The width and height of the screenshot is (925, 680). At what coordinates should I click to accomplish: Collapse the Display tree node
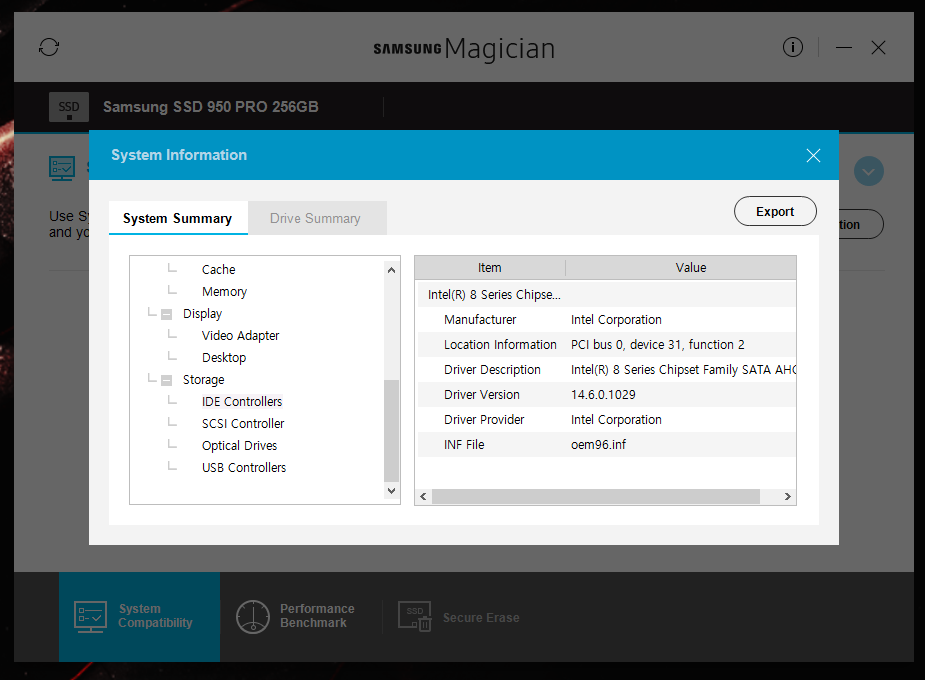pyautogui.click(x=167, y=314)
